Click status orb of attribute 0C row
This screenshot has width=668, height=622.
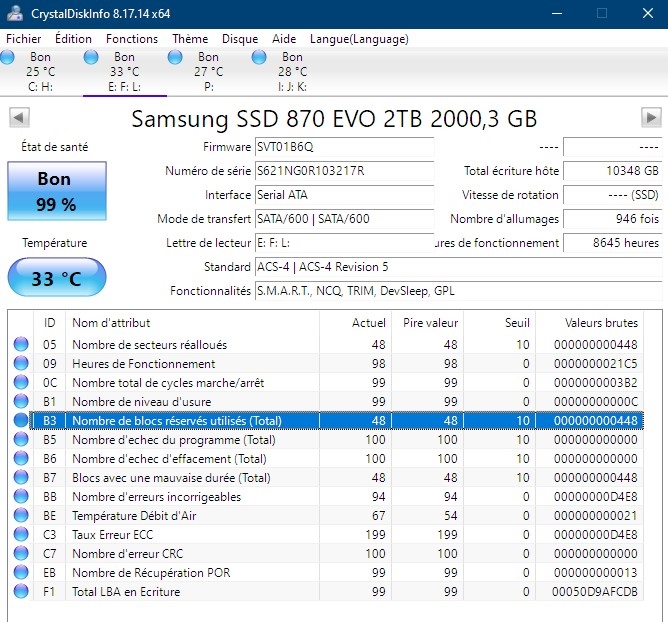(21, 382)
